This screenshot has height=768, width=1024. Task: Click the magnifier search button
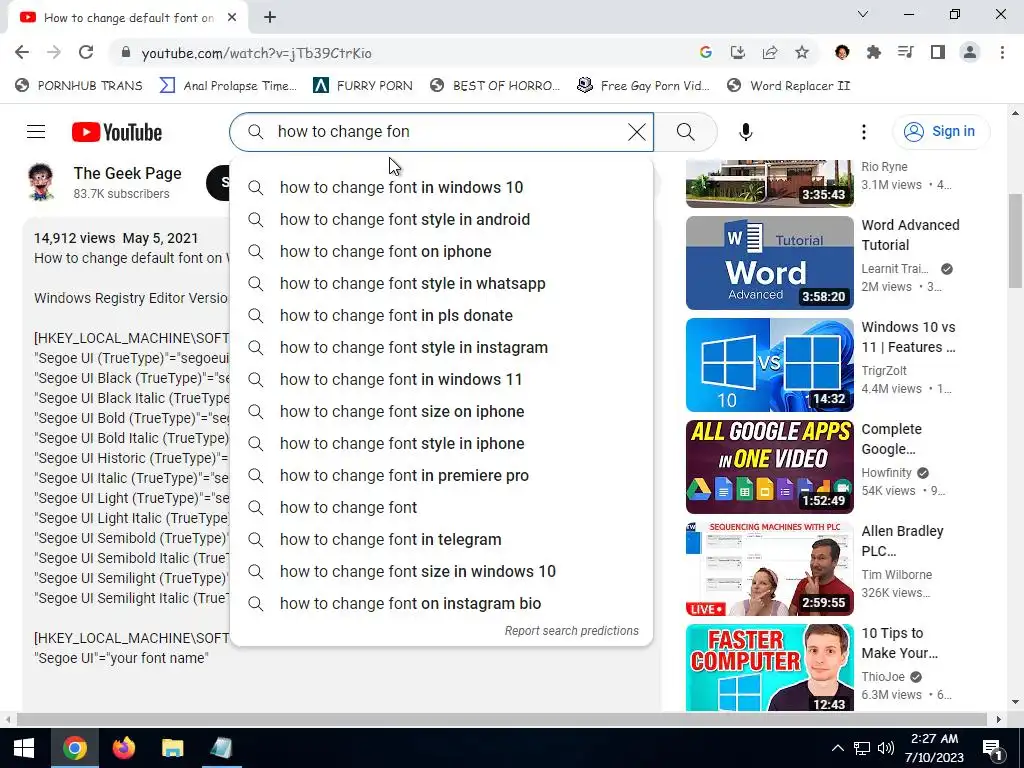685,132
